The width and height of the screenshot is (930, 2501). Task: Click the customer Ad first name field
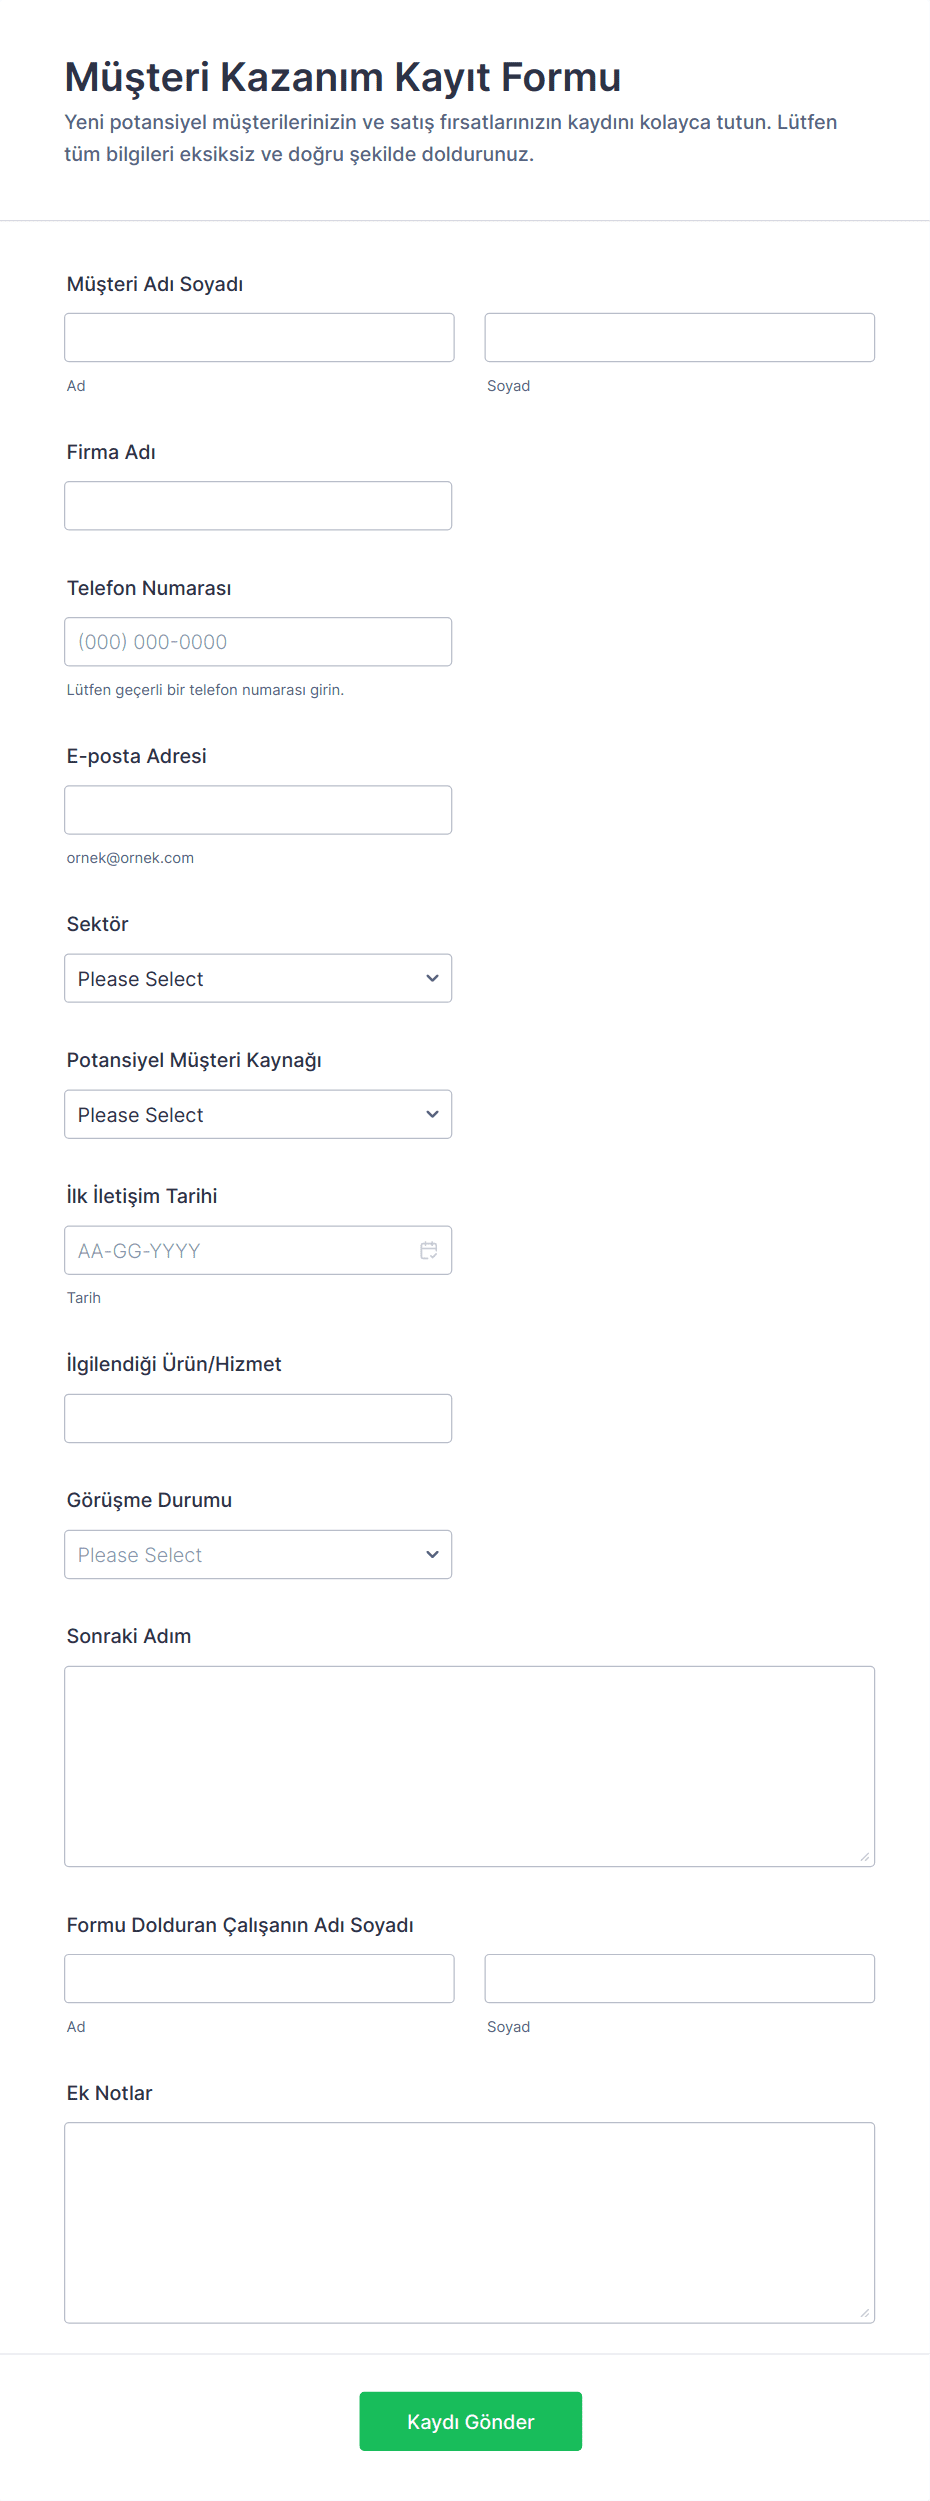pos(259,338)
